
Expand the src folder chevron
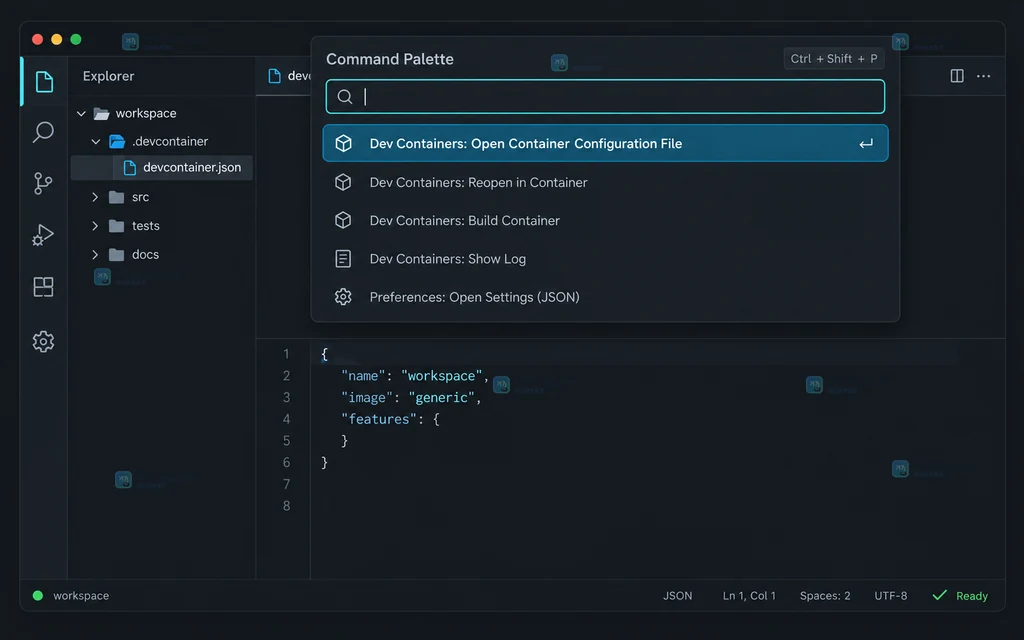point(95,197)
